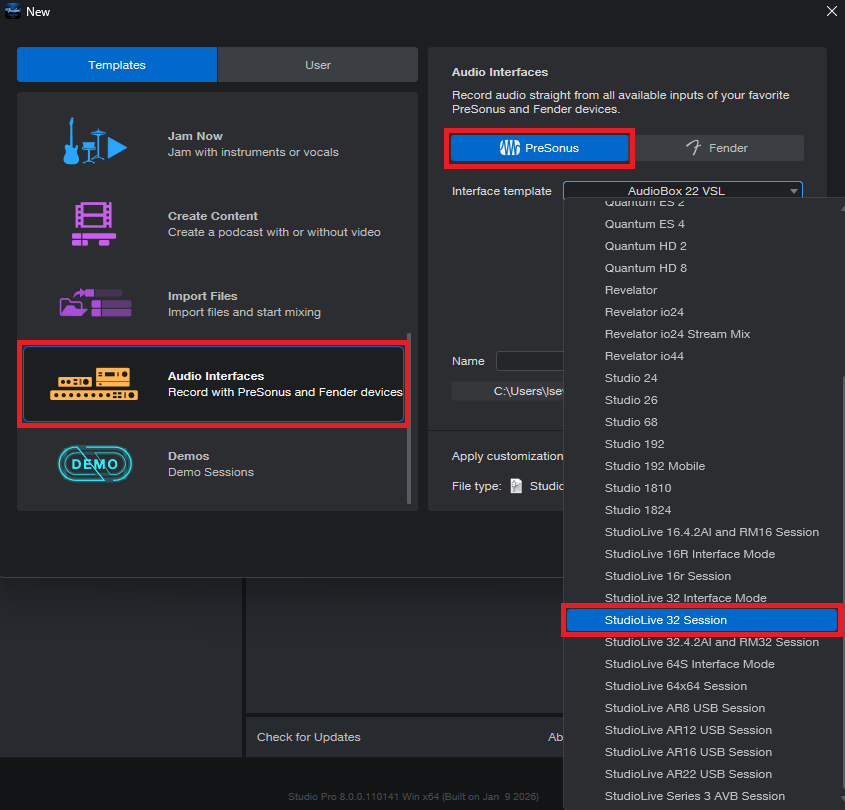Click Check for Updates link
This screenshot has height=810, width=845.
point(309,737)
